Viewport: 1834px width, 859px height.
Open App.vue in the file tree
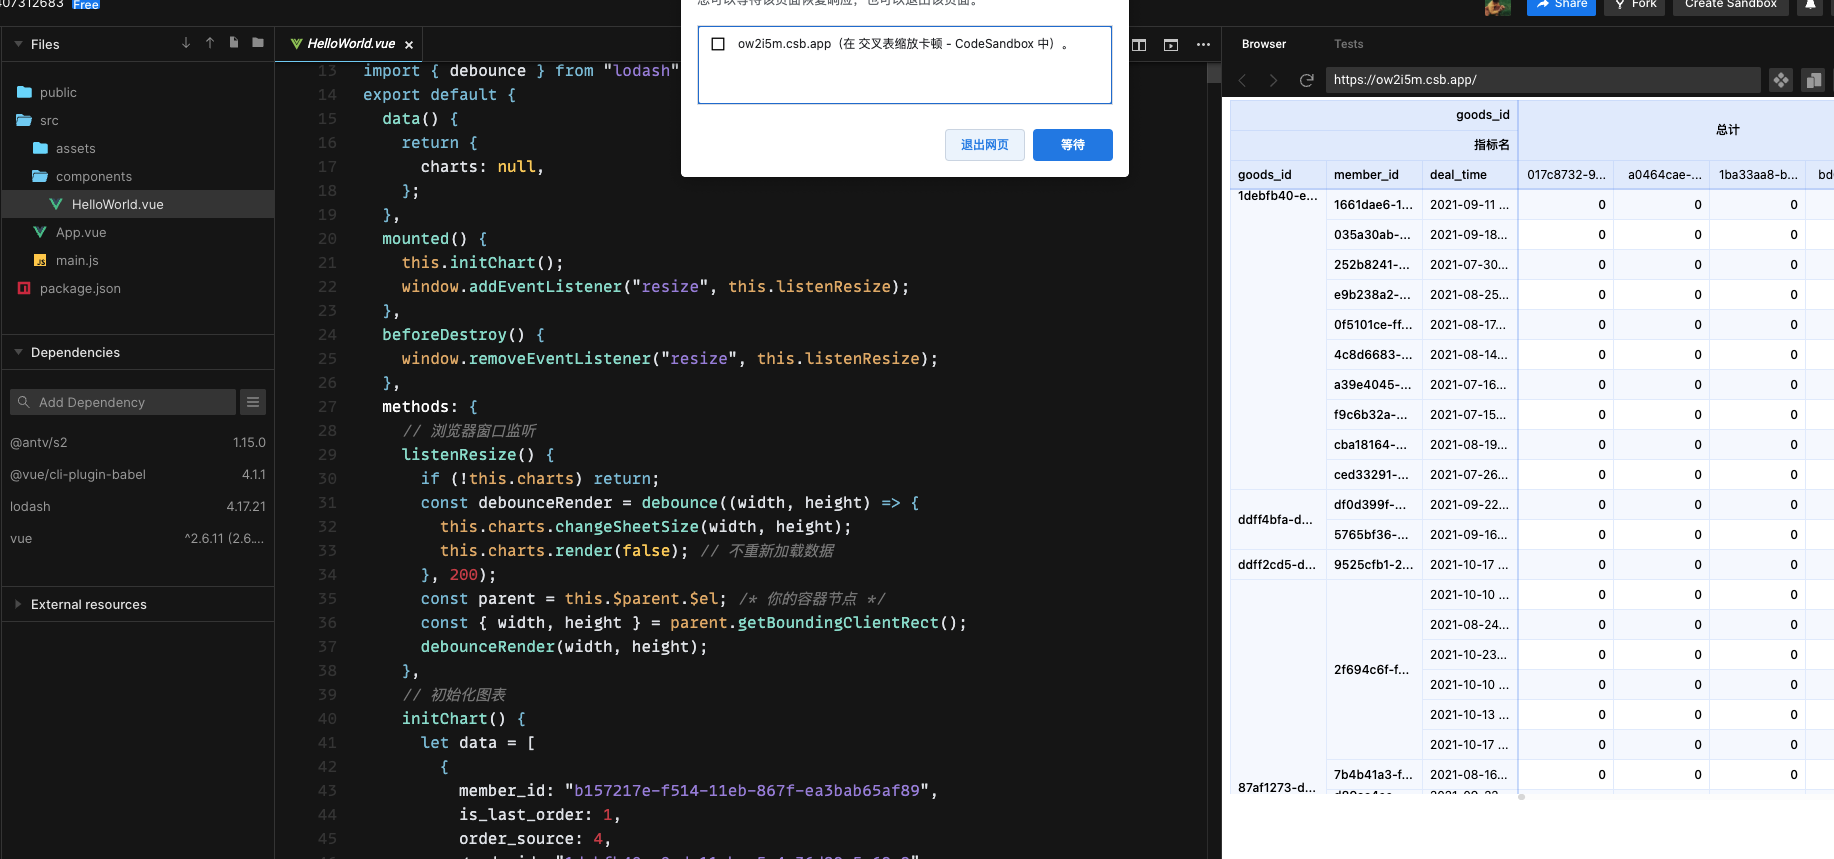pyautogui.click(x=137, y=232)
